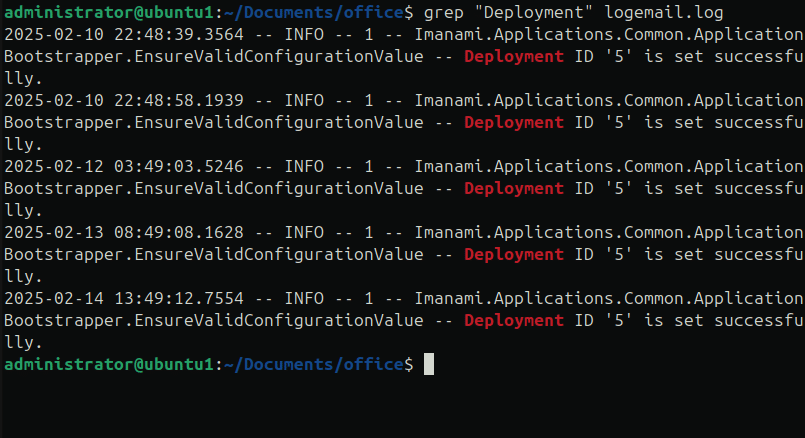Click the timestamp 2025-02-10 22:48:58.1939

click(x=124, y=100)
